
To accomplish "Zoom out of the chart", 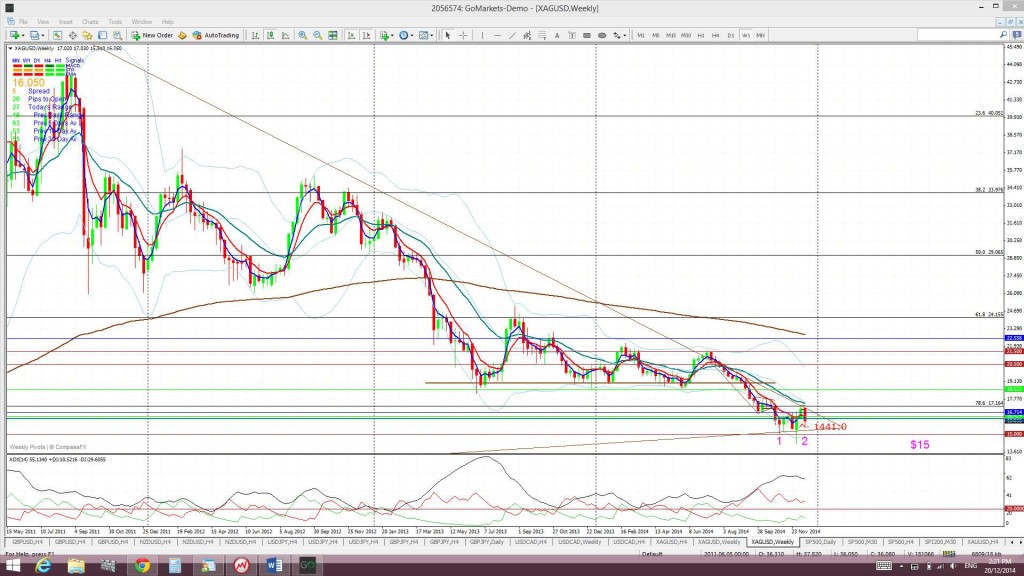I will click(317, 35).
